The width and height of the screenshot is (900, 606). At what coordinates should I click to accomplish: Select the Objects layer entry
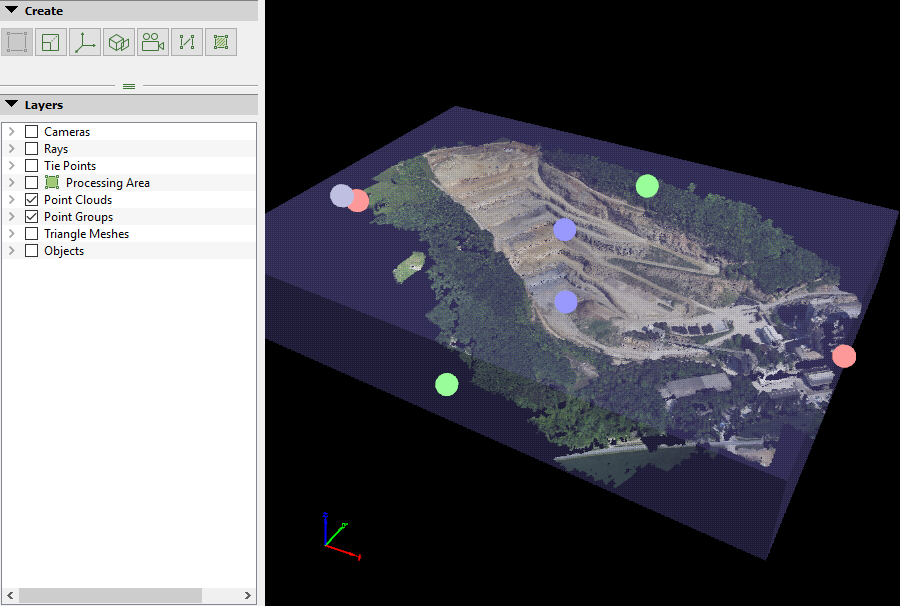click(x=64, y=251)
